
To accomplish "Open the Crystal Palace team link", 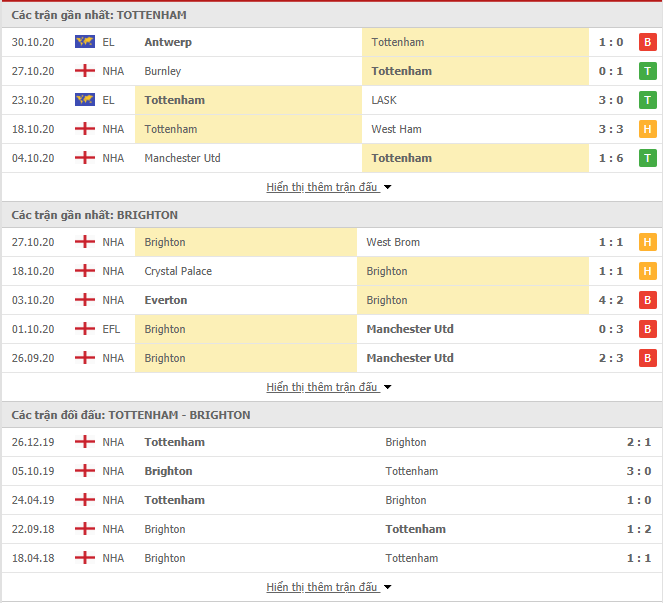I will tap(178, 271).
